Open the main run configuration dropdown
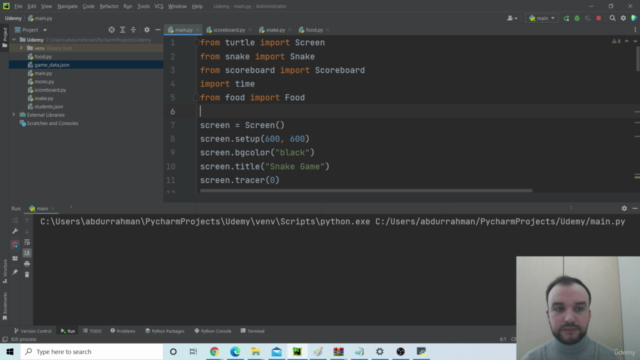This screenshot has height=360, width=640. pos(542,18)
